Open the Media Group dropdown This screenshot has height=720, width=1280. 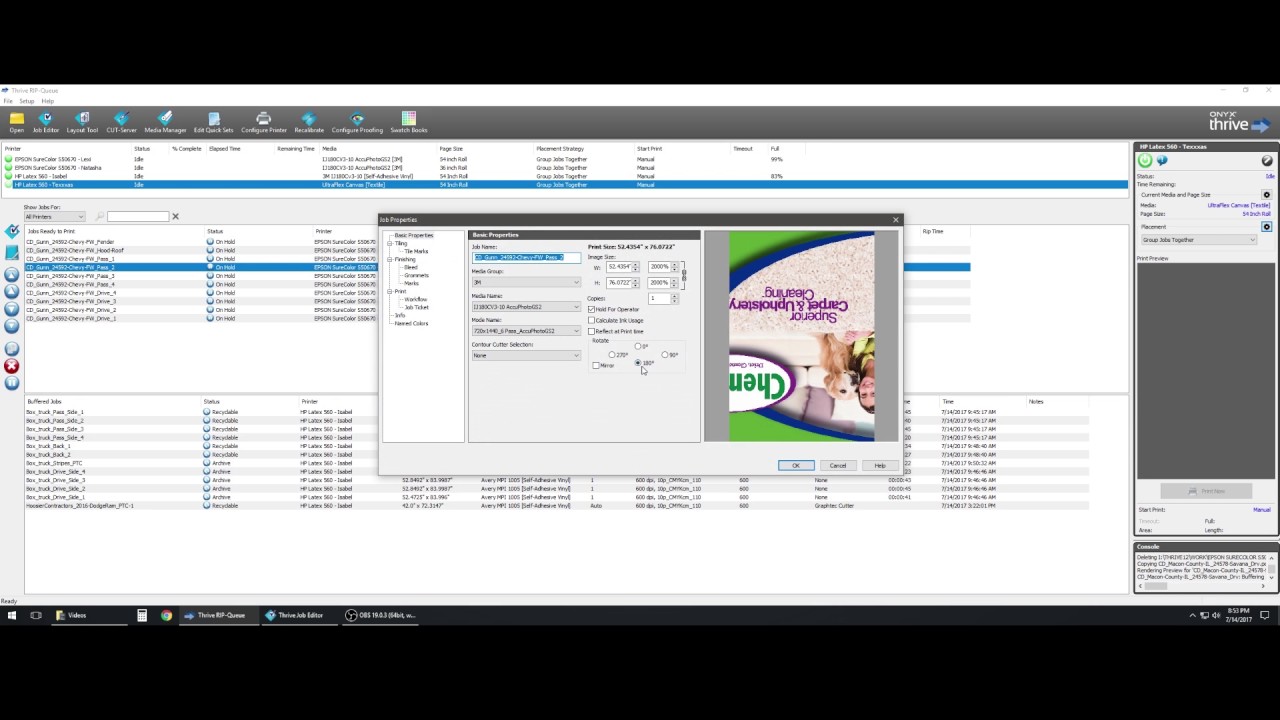tap(526, 282)
